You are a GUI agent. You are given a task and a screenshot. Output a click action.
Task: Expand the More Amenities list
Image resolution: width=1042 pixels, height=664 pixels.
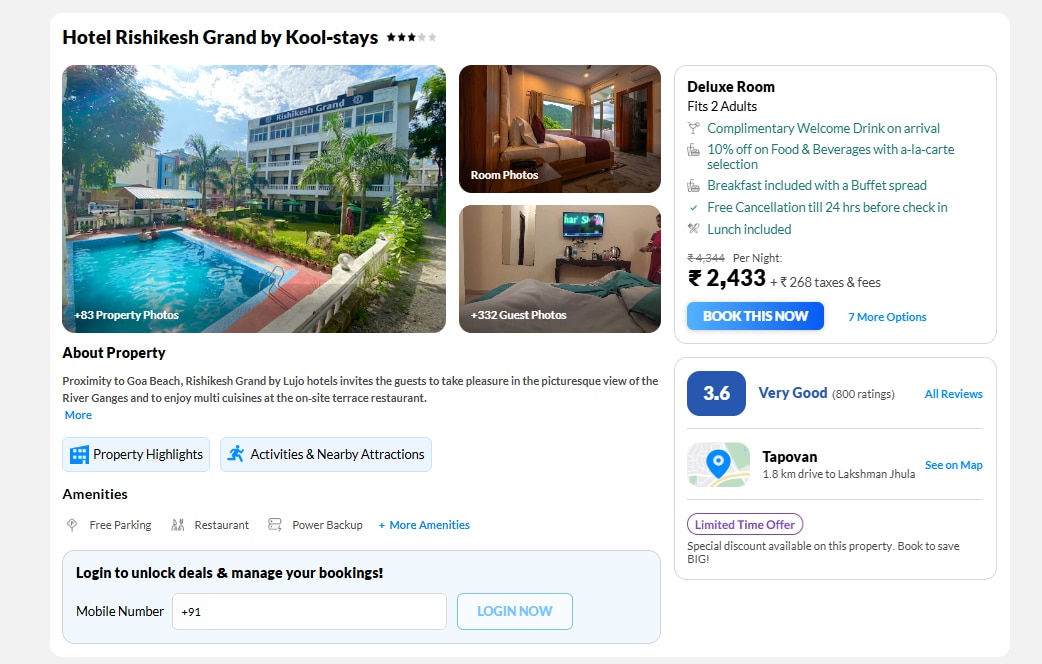click(424, 525)
